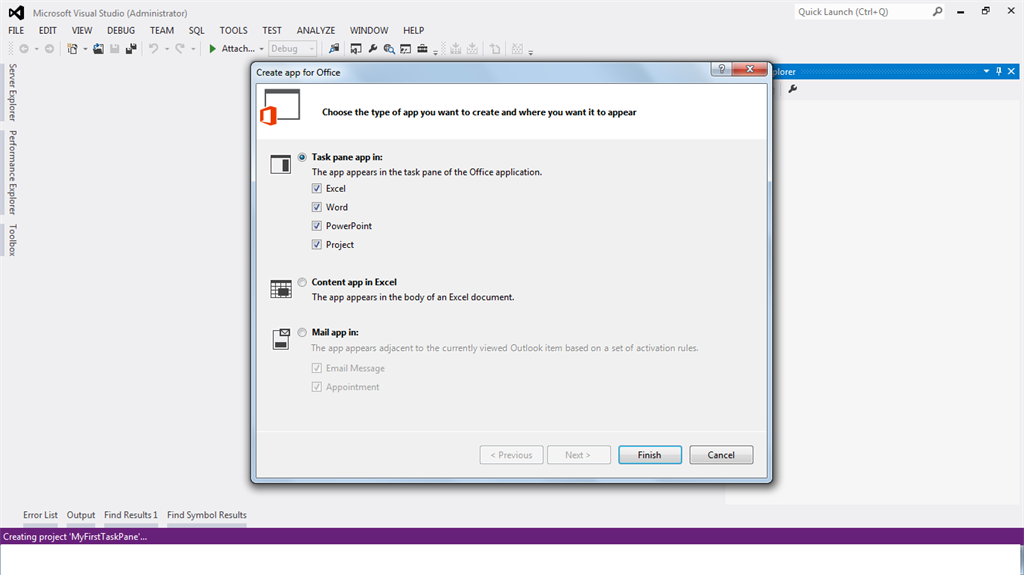Click the New Project toolbar icon

(72, 49)
